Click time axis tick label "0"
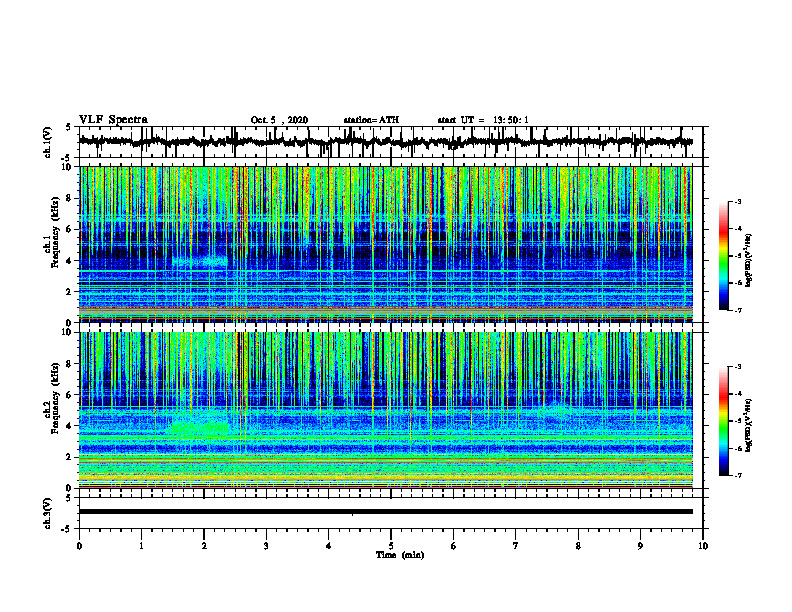The width and height of the screenshot is (792, 612). click(79, 546)
